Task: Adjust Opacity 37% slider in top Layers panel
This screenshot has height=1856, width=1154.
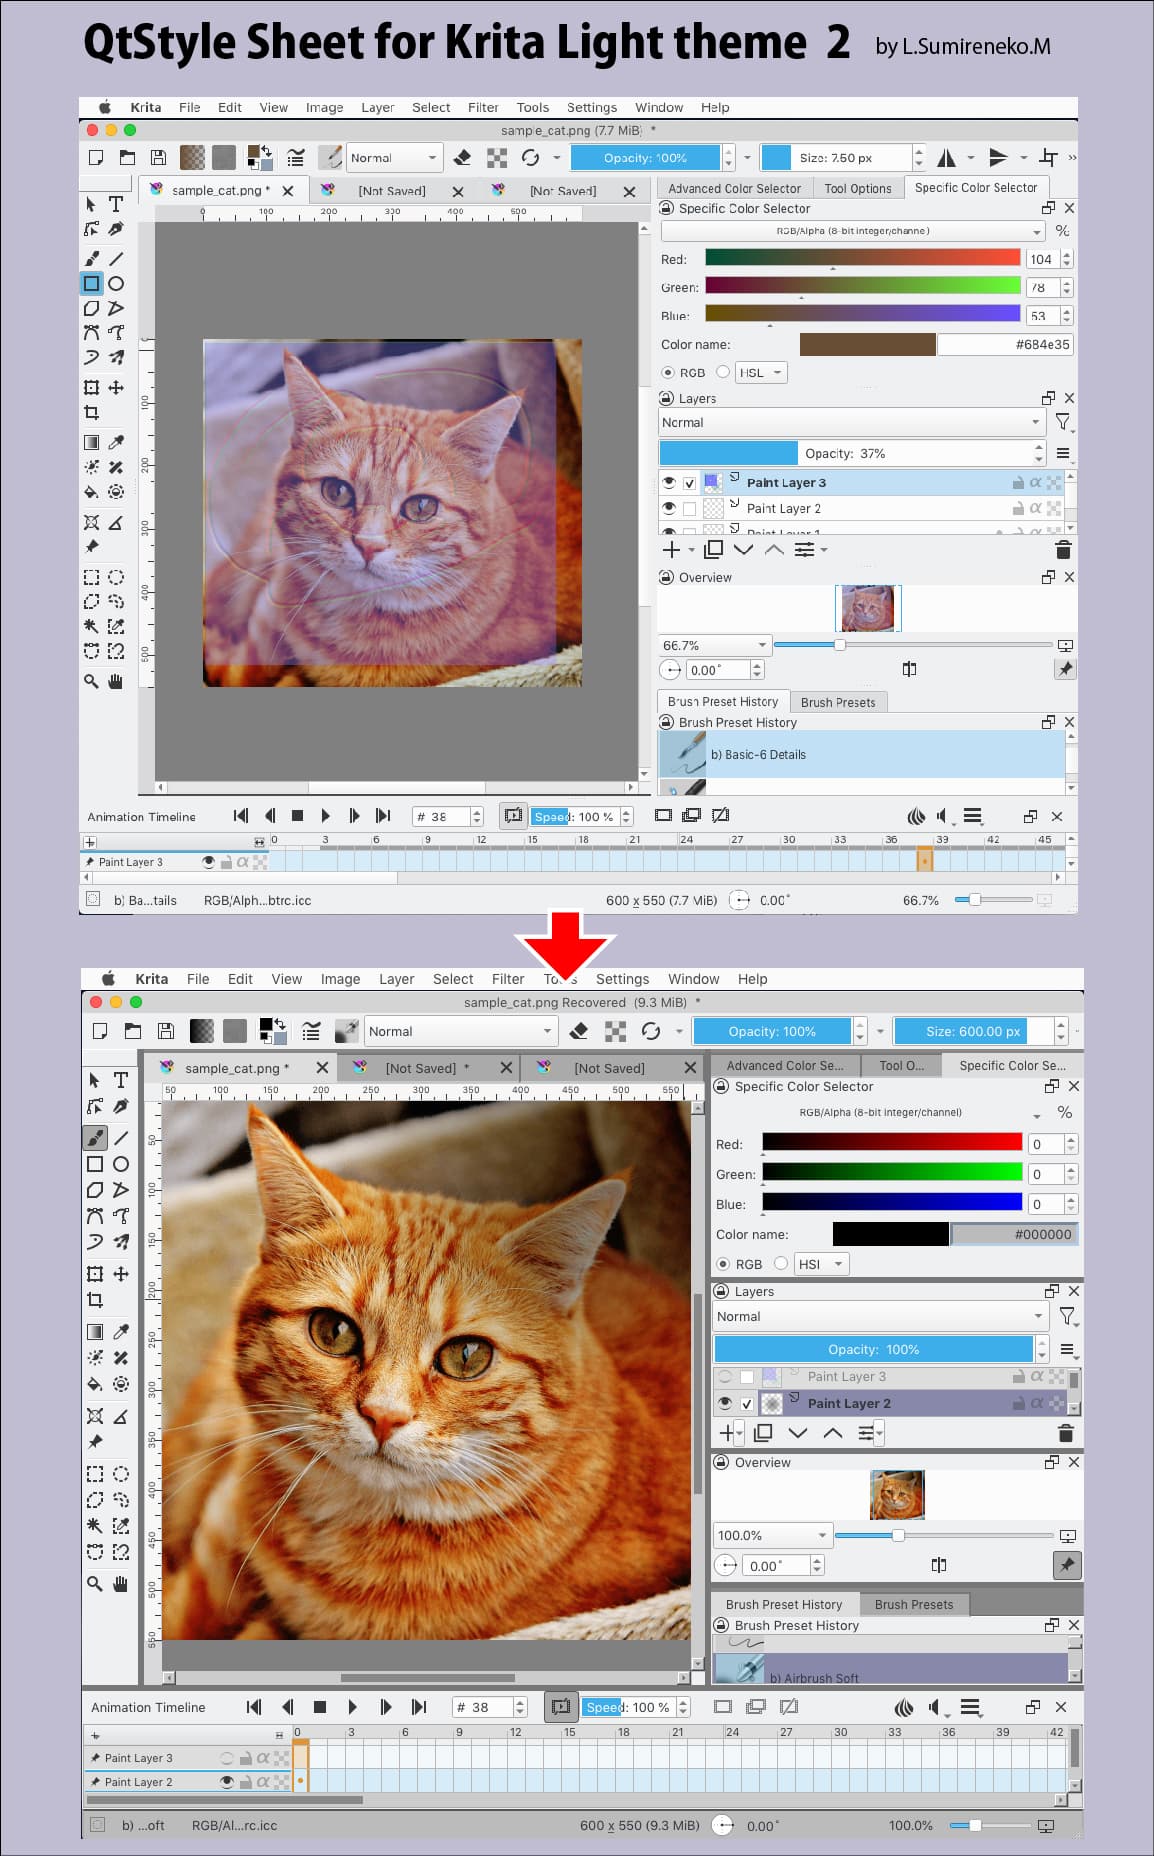Action: (845, 453)
